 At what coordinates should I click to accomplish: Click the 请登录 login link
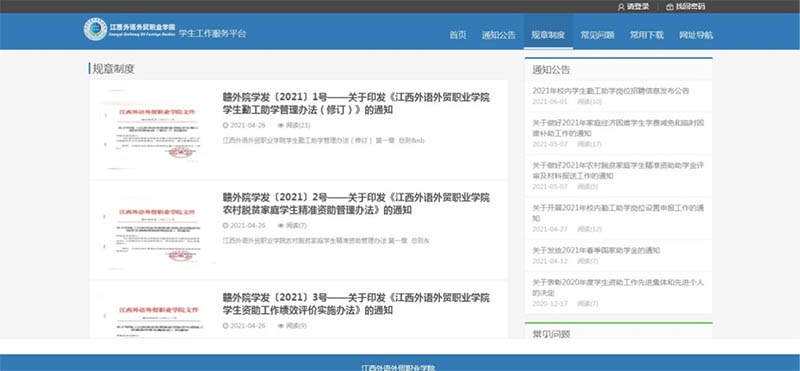pos(638,7)
